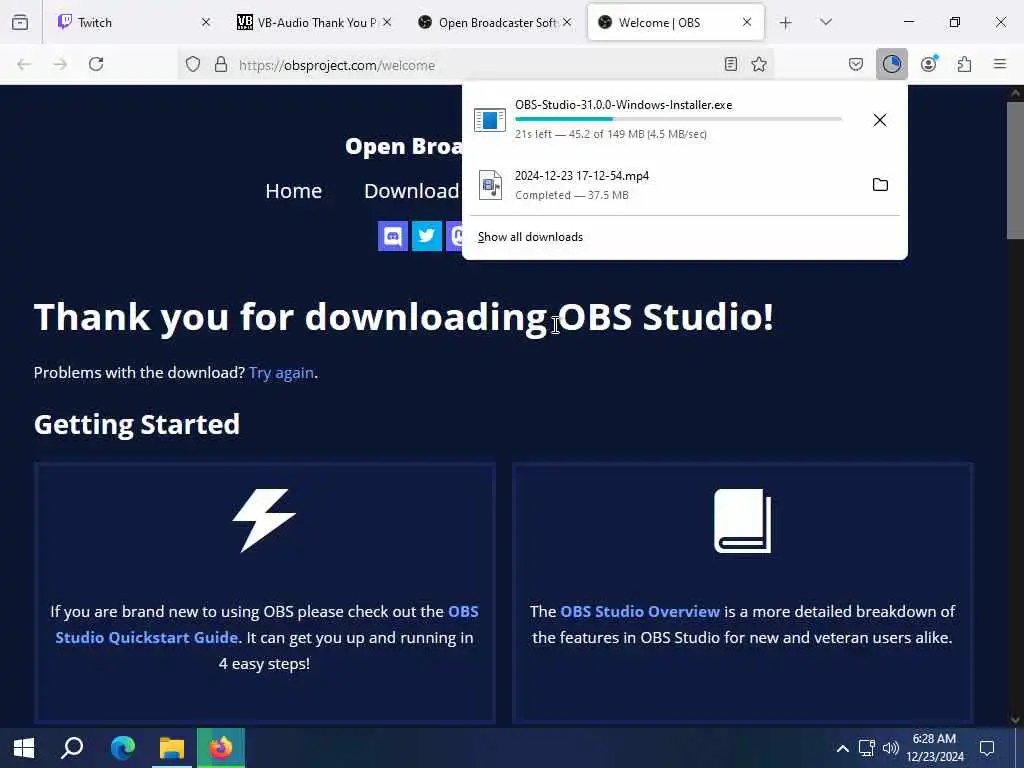The width and height of the screenshot is (1024, 768).
Task: Bookmark this page with star icon
Action: pos(759,64)
